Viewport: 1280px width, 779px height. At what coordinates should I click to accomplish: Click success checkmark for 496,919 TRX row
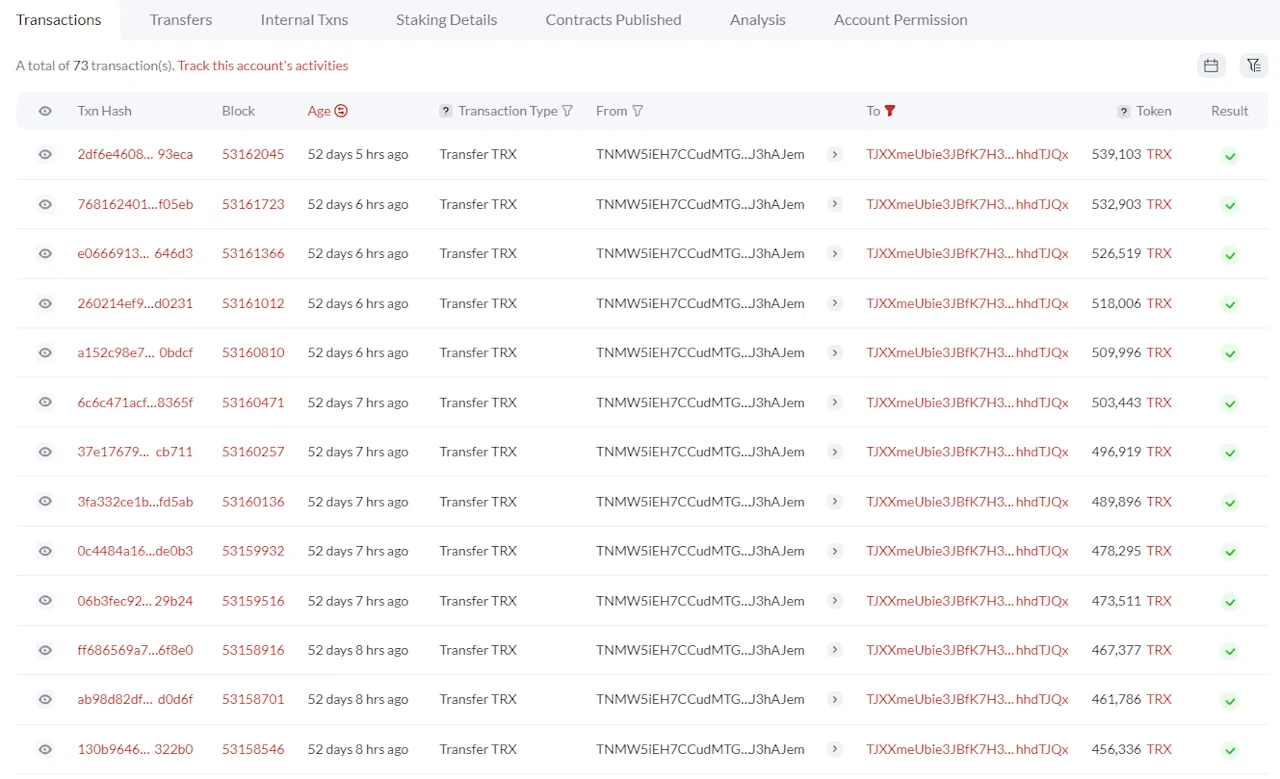pyautogui.click(x=1230, y=453)
